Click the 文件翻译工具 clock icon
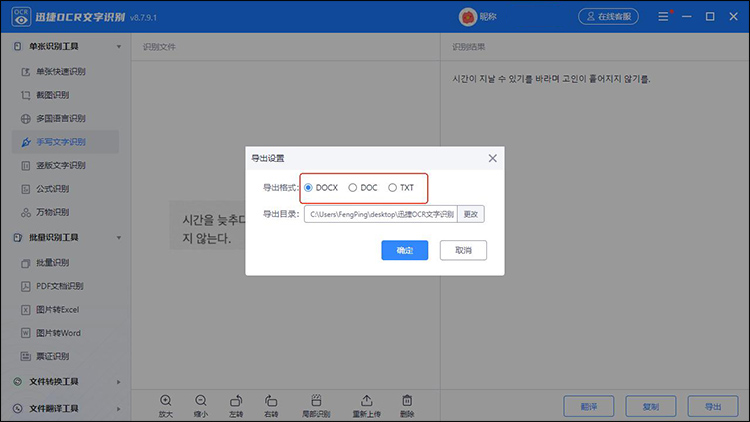The image size is (750, 422). point(18,409)
